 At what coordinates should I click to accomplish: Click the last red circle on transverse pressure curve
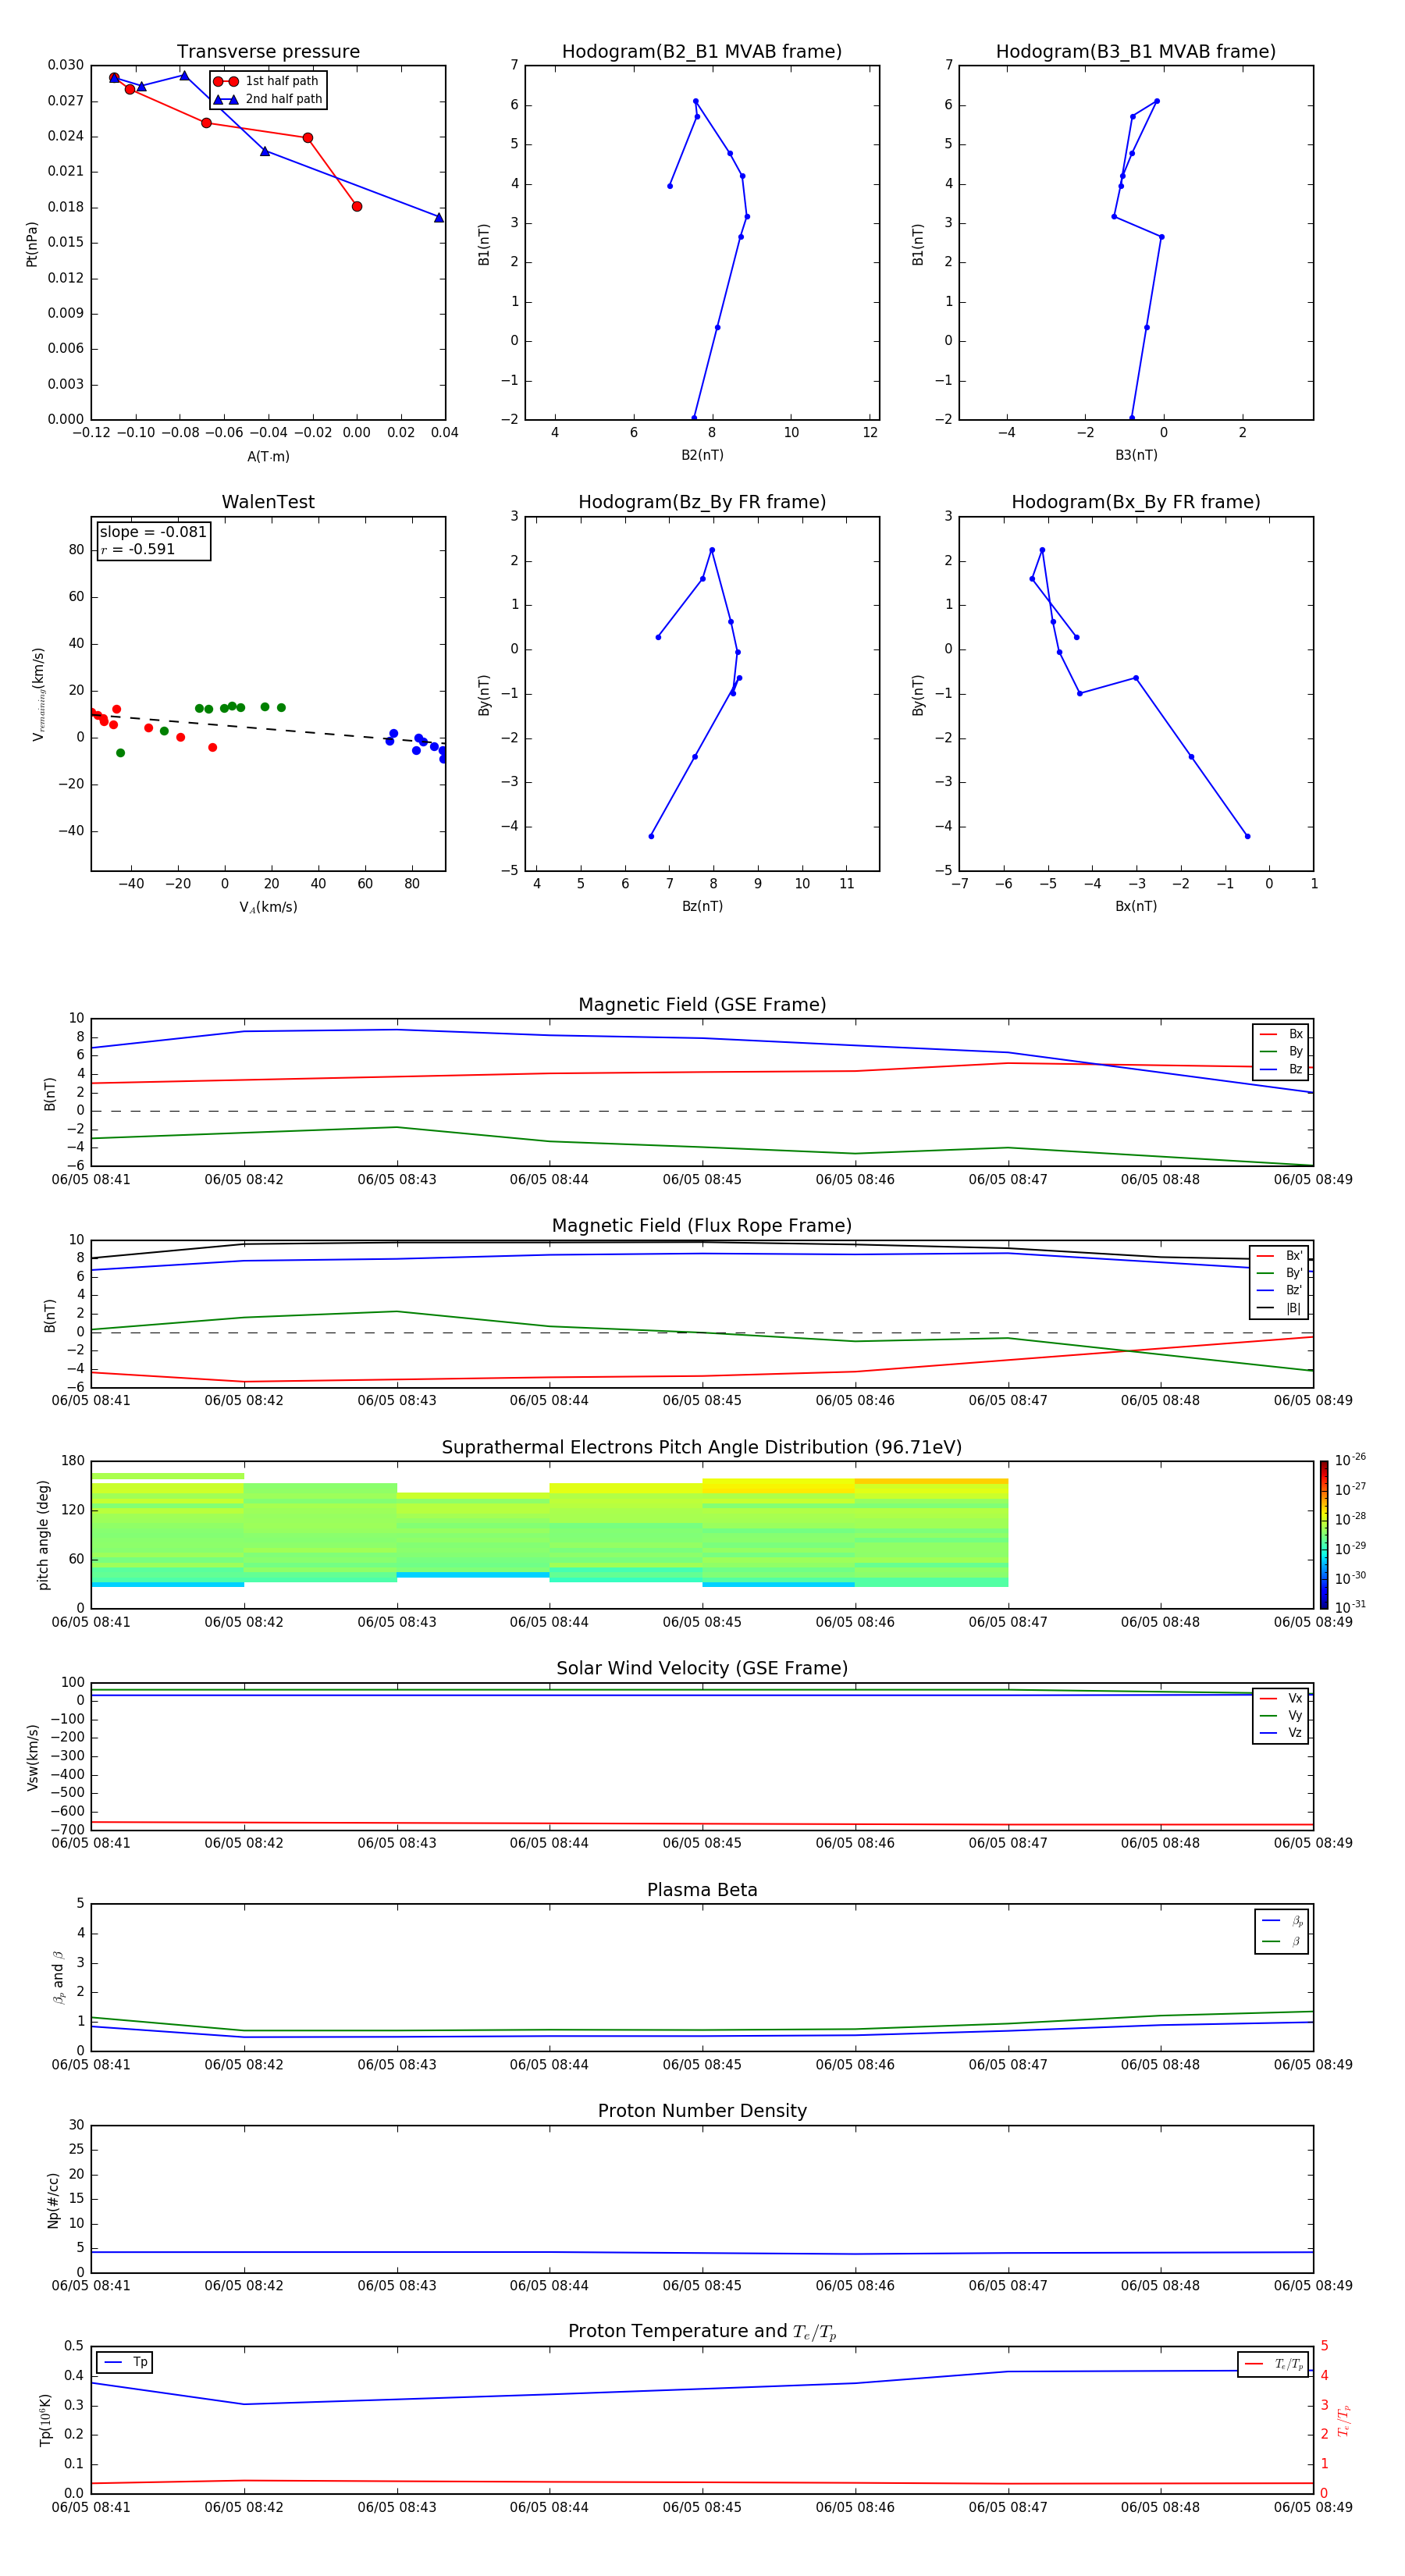(x=357, y=206)
